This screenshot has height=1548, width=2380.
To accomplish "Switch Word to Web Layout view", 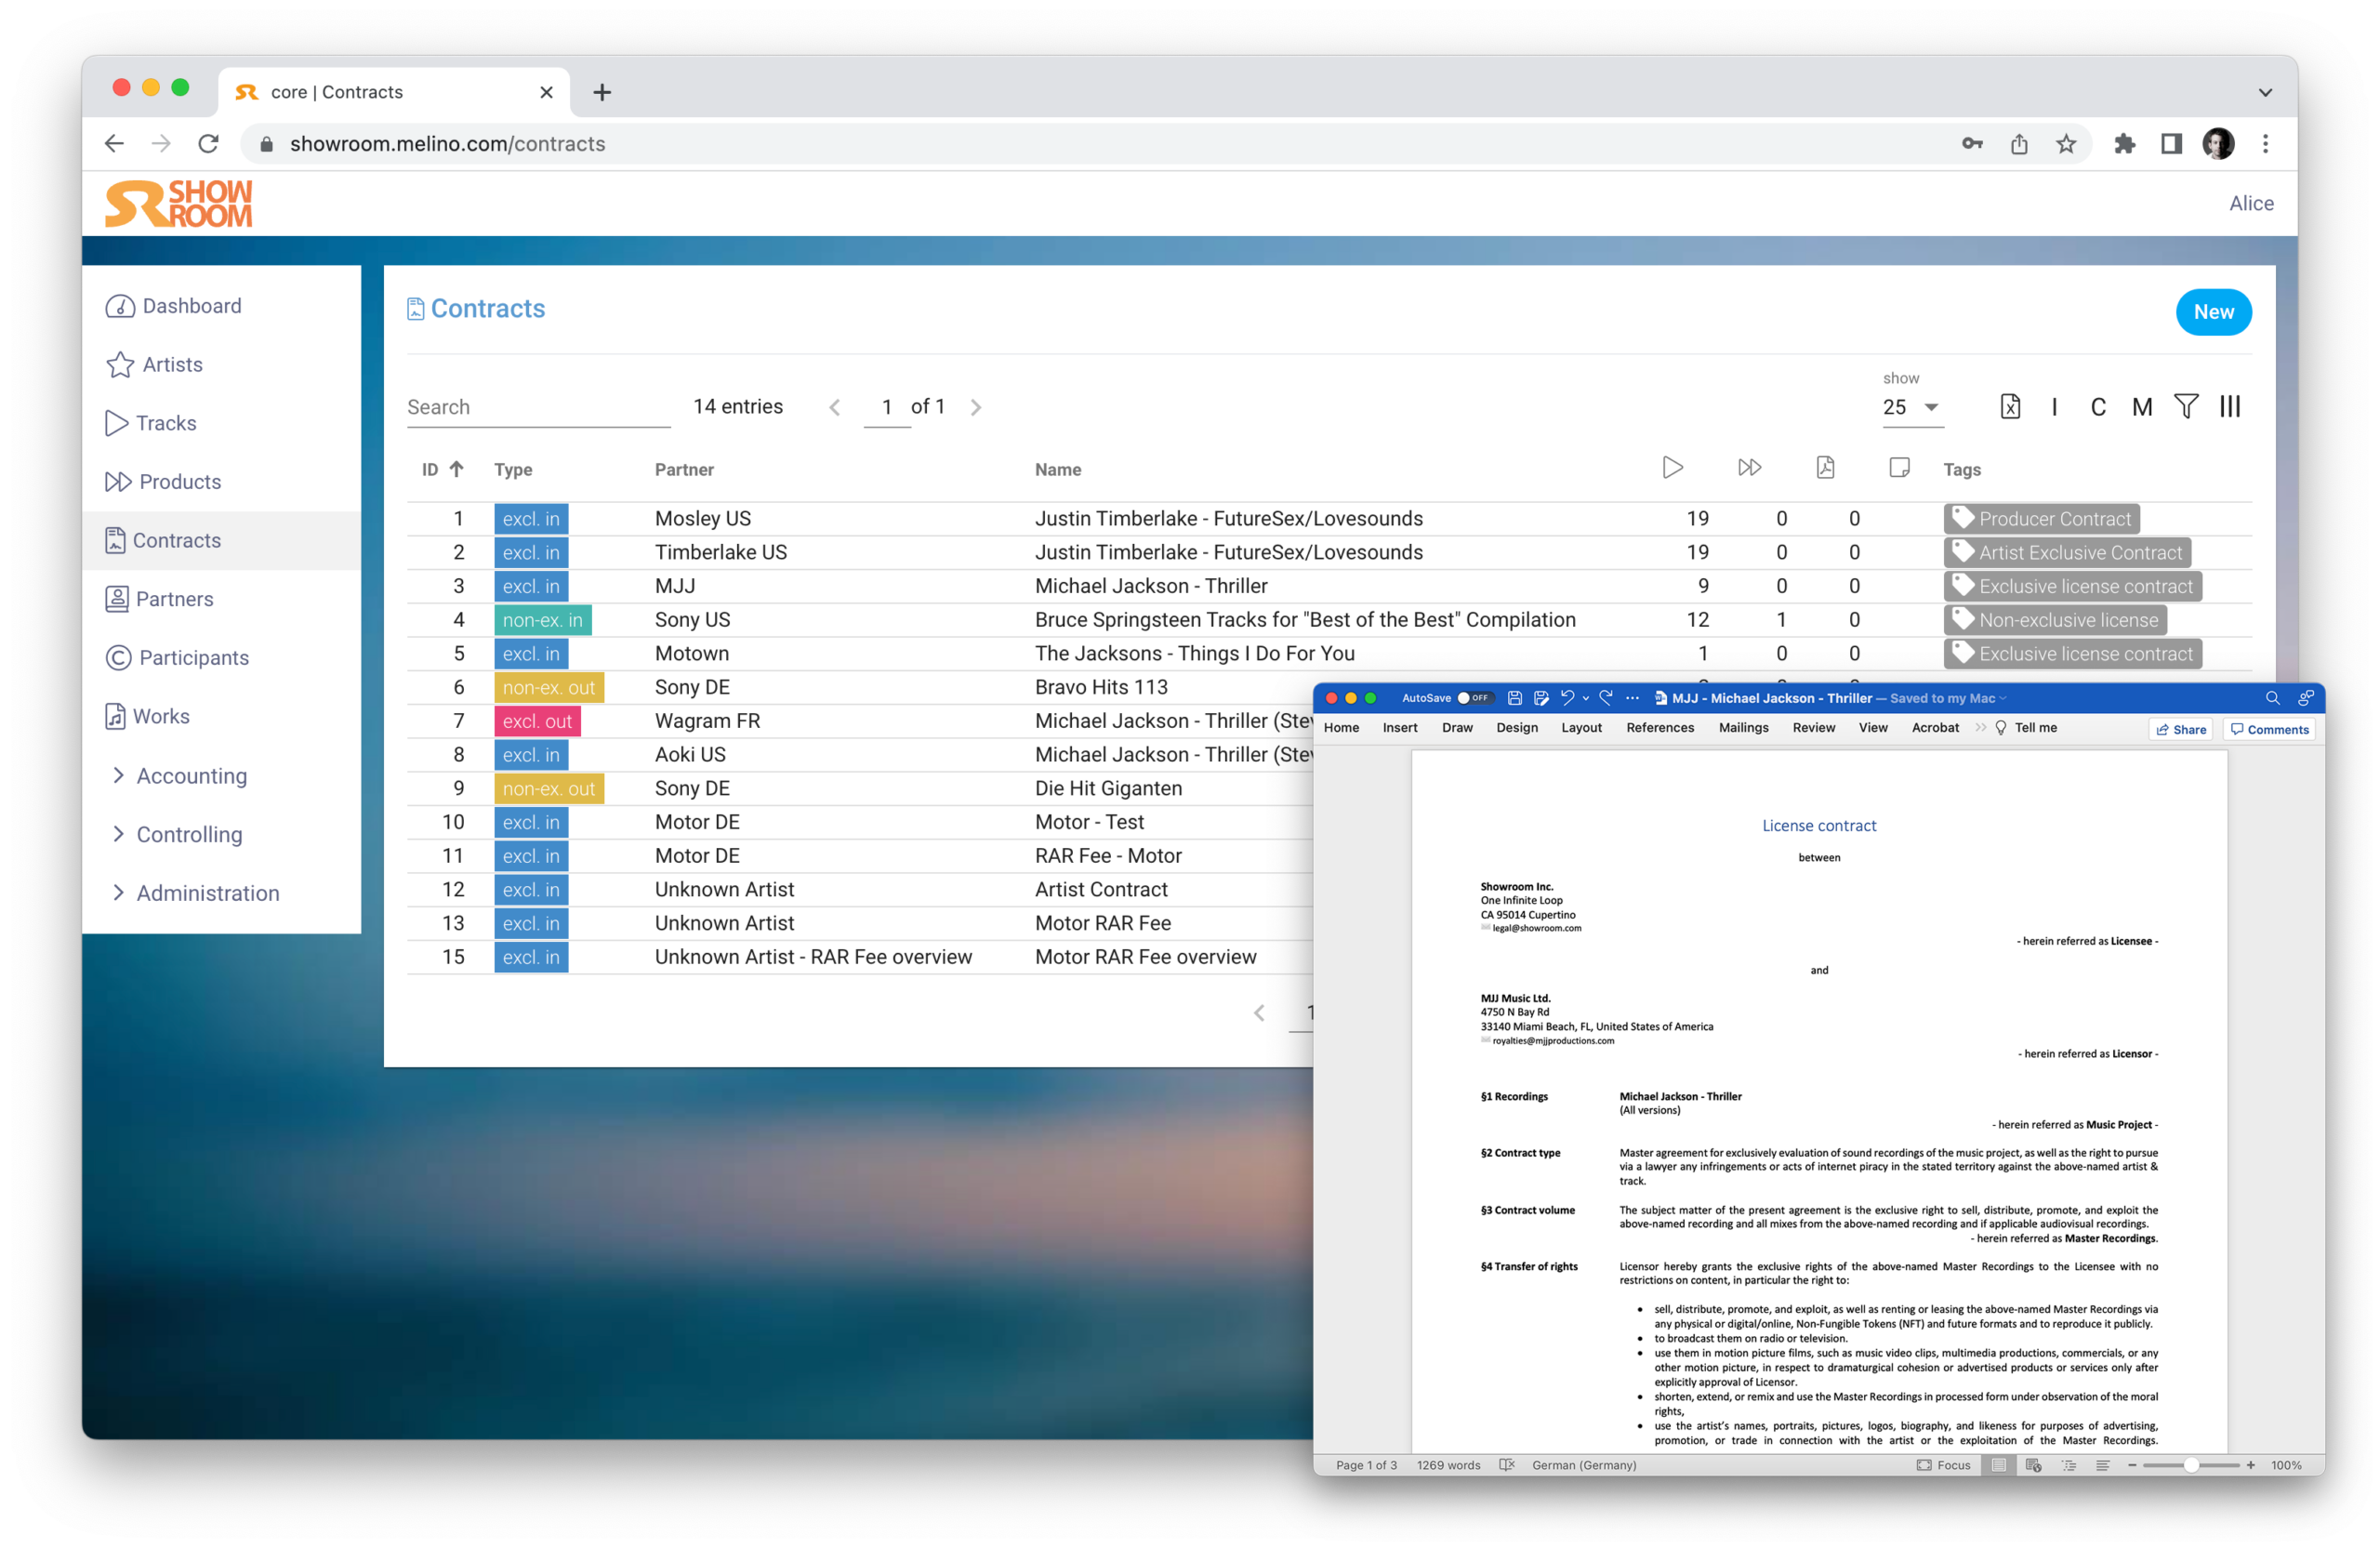I will coord(2033,1465).
